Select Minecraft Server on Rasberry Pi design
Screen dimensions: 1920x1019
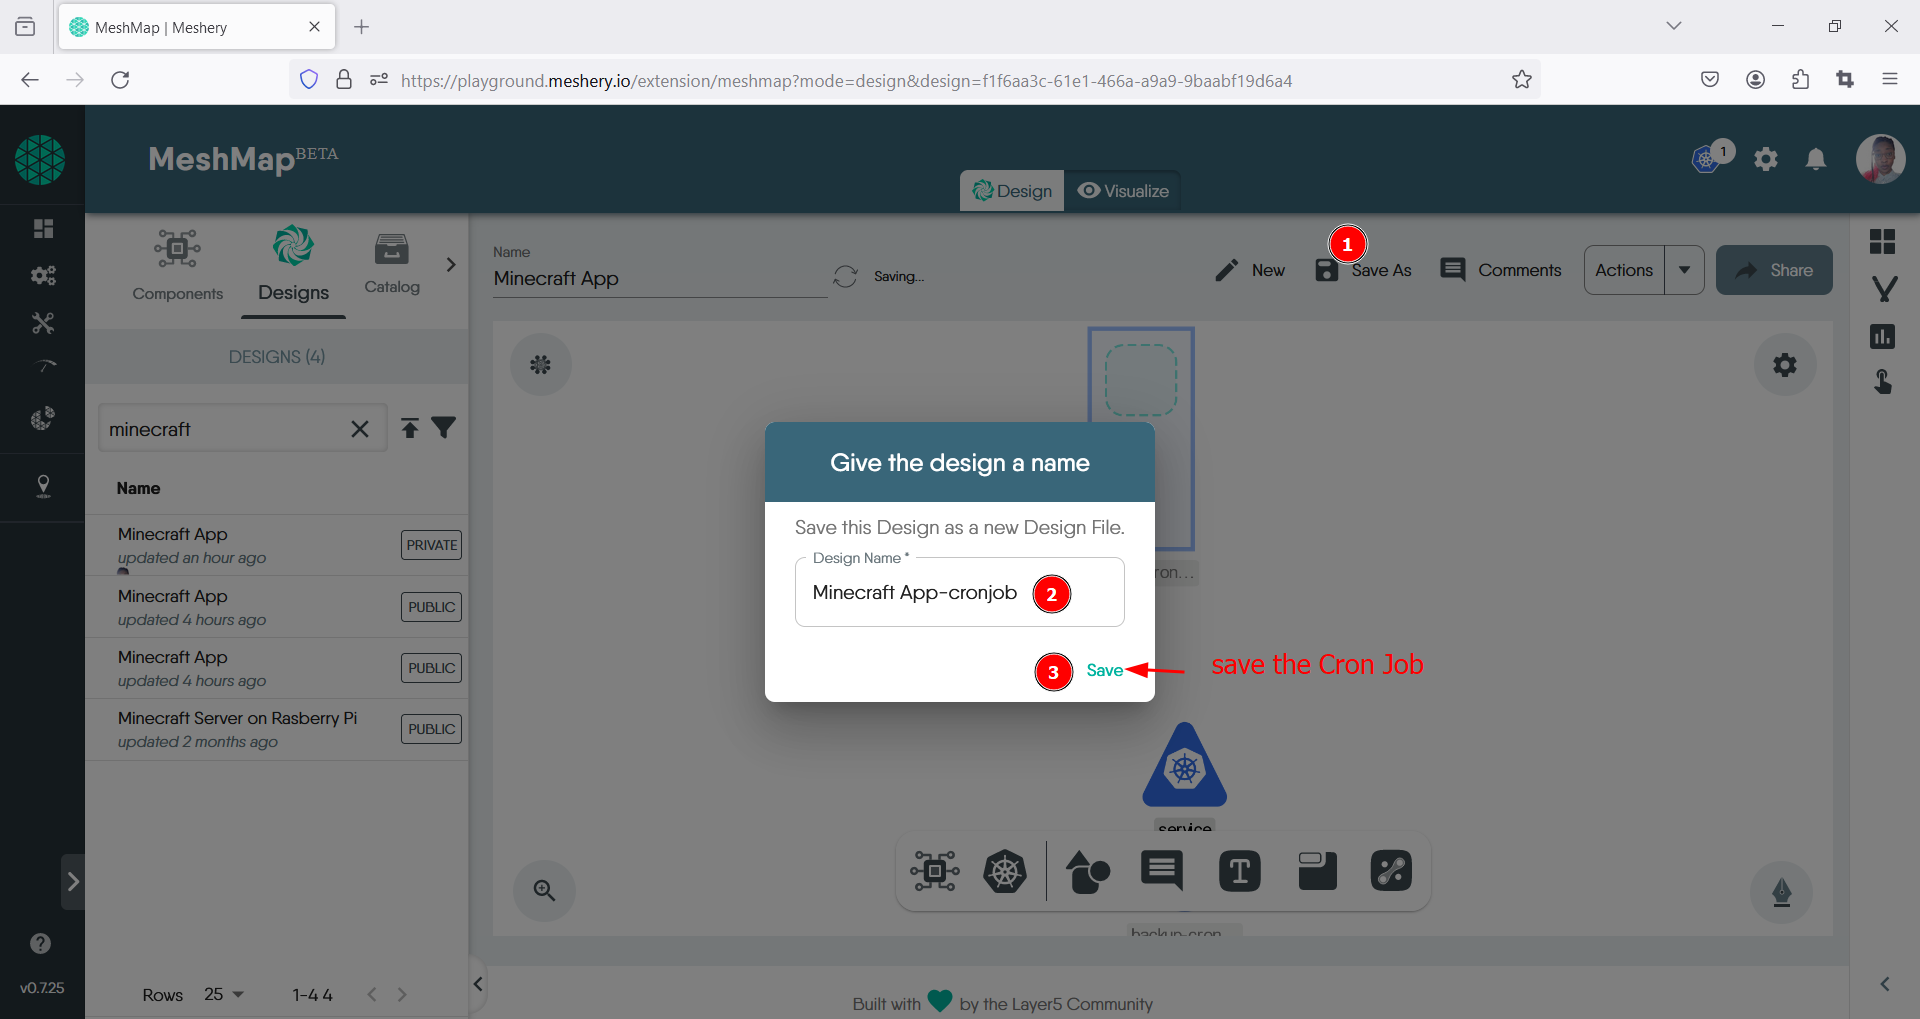(237, 718)
